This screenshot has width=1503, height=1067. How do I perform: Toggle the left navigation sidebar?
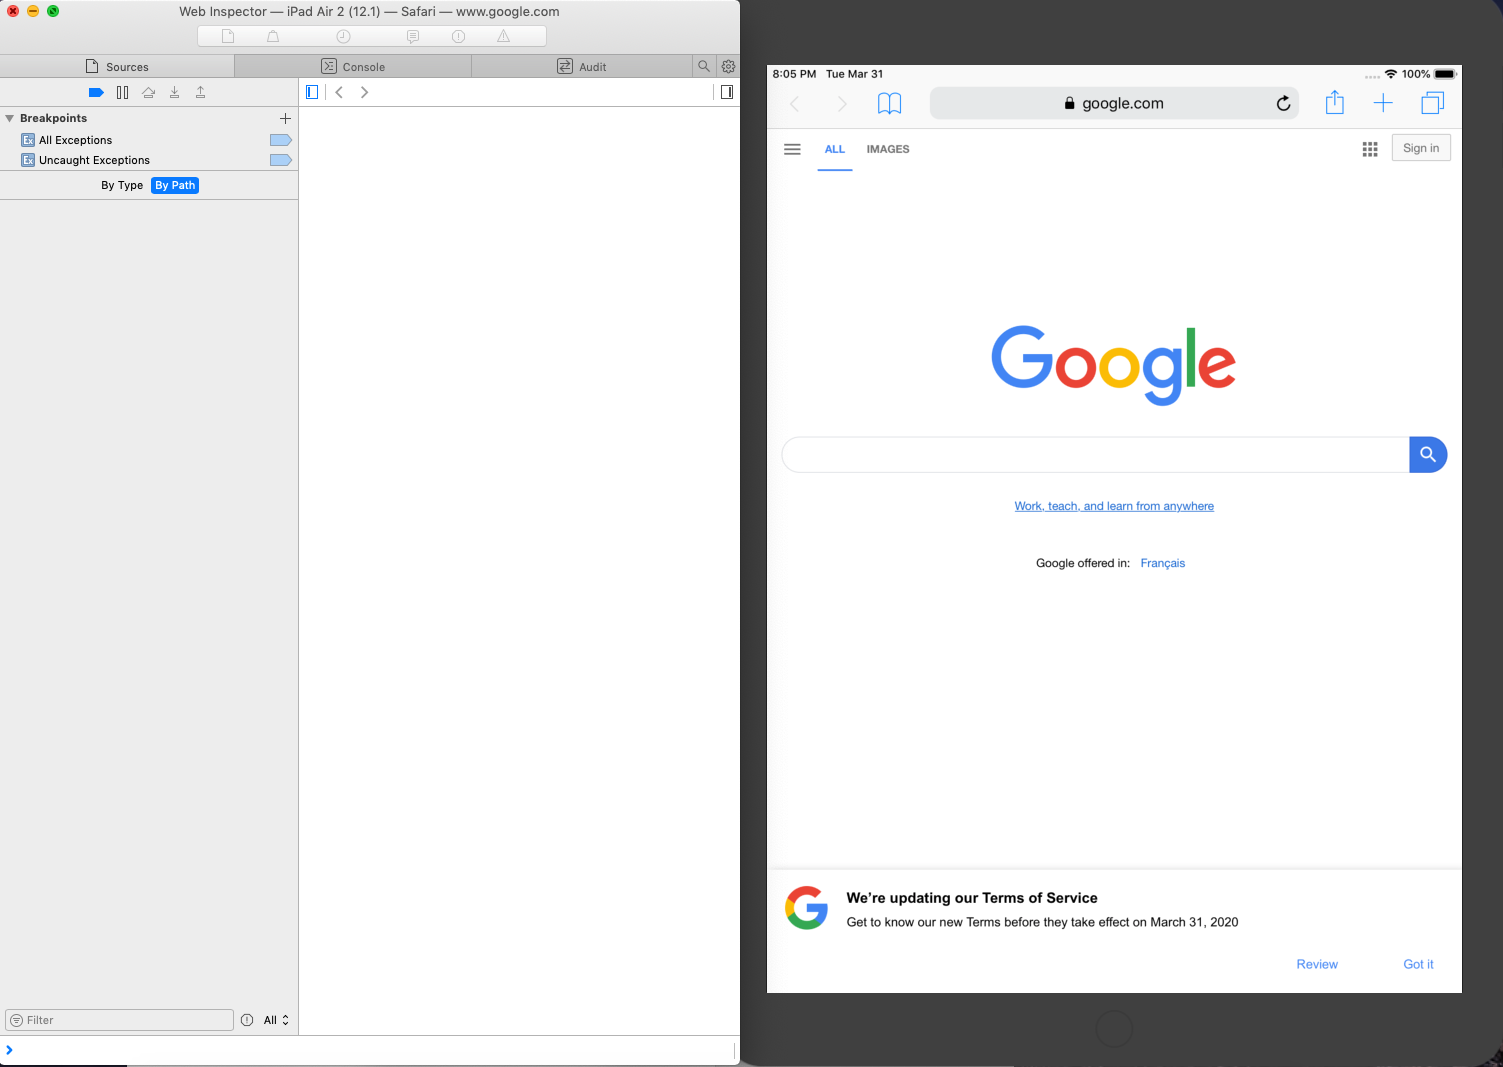pos(312,92)
